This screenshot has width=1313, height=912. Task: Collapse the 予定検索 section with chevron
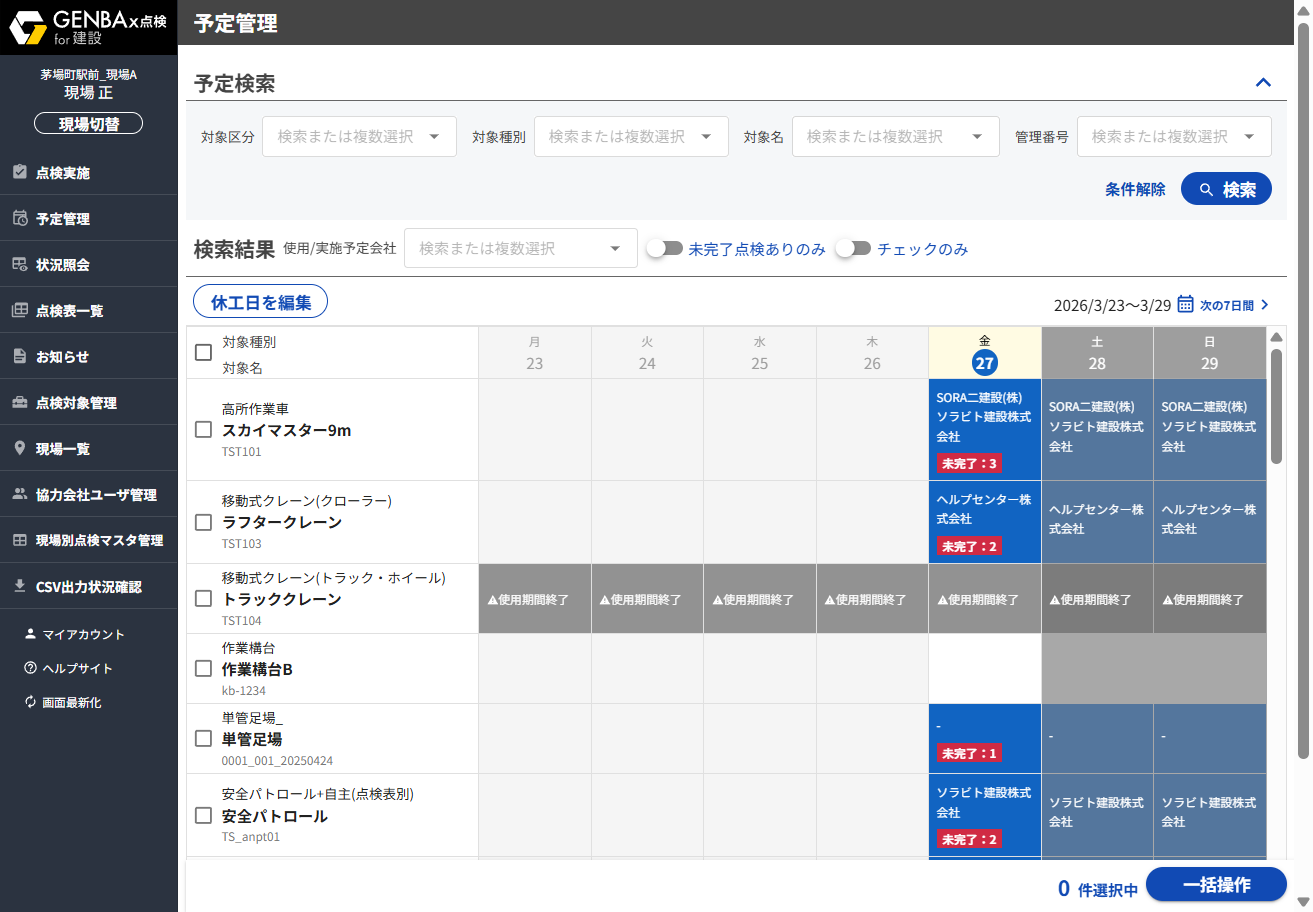[1263, 82]
